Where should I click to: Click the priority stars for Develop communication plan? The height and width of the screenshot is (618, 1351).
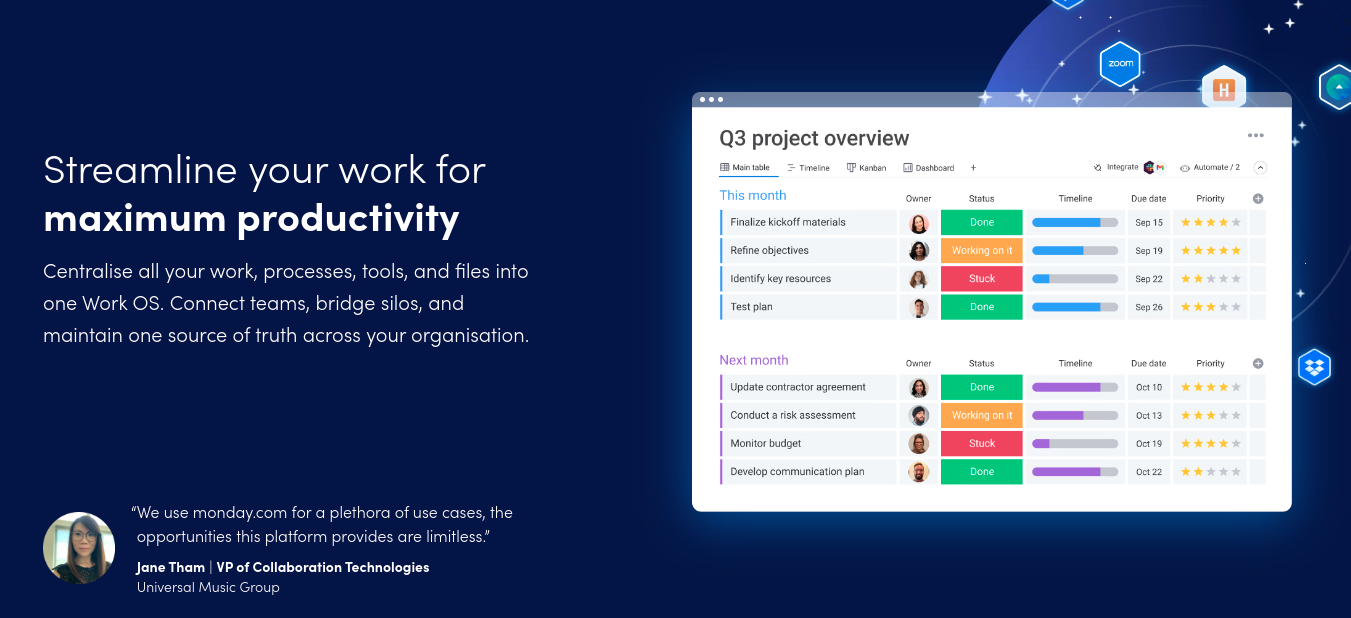pos(1211,472)
